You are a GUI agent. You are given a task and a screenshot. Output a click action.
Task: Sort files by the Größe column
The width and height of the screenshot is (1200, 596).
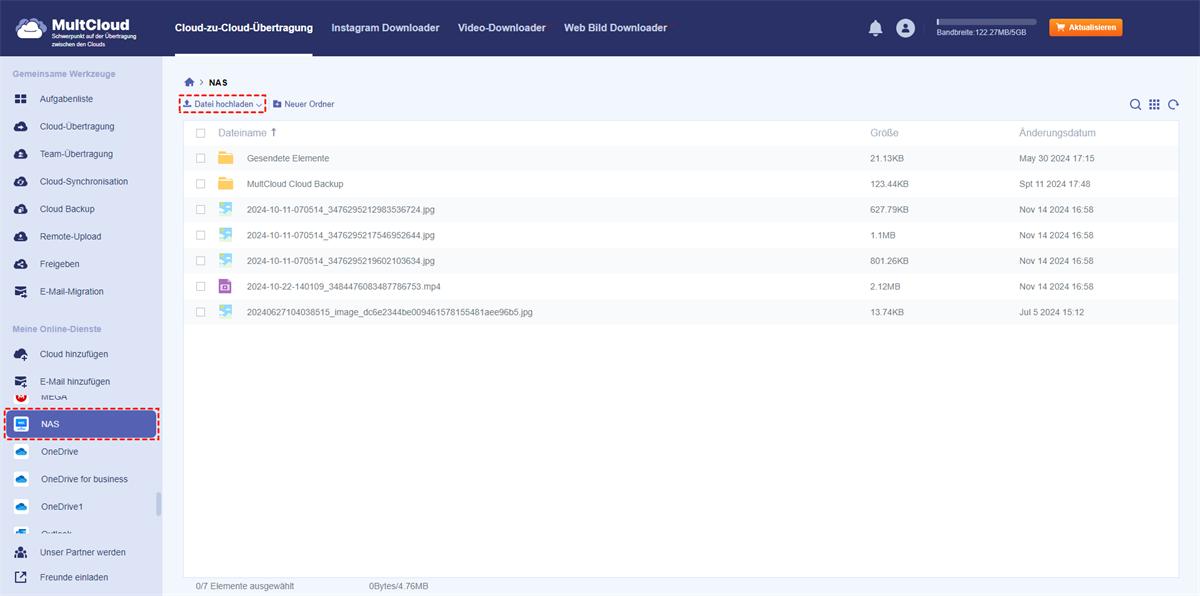pos(883,133)
